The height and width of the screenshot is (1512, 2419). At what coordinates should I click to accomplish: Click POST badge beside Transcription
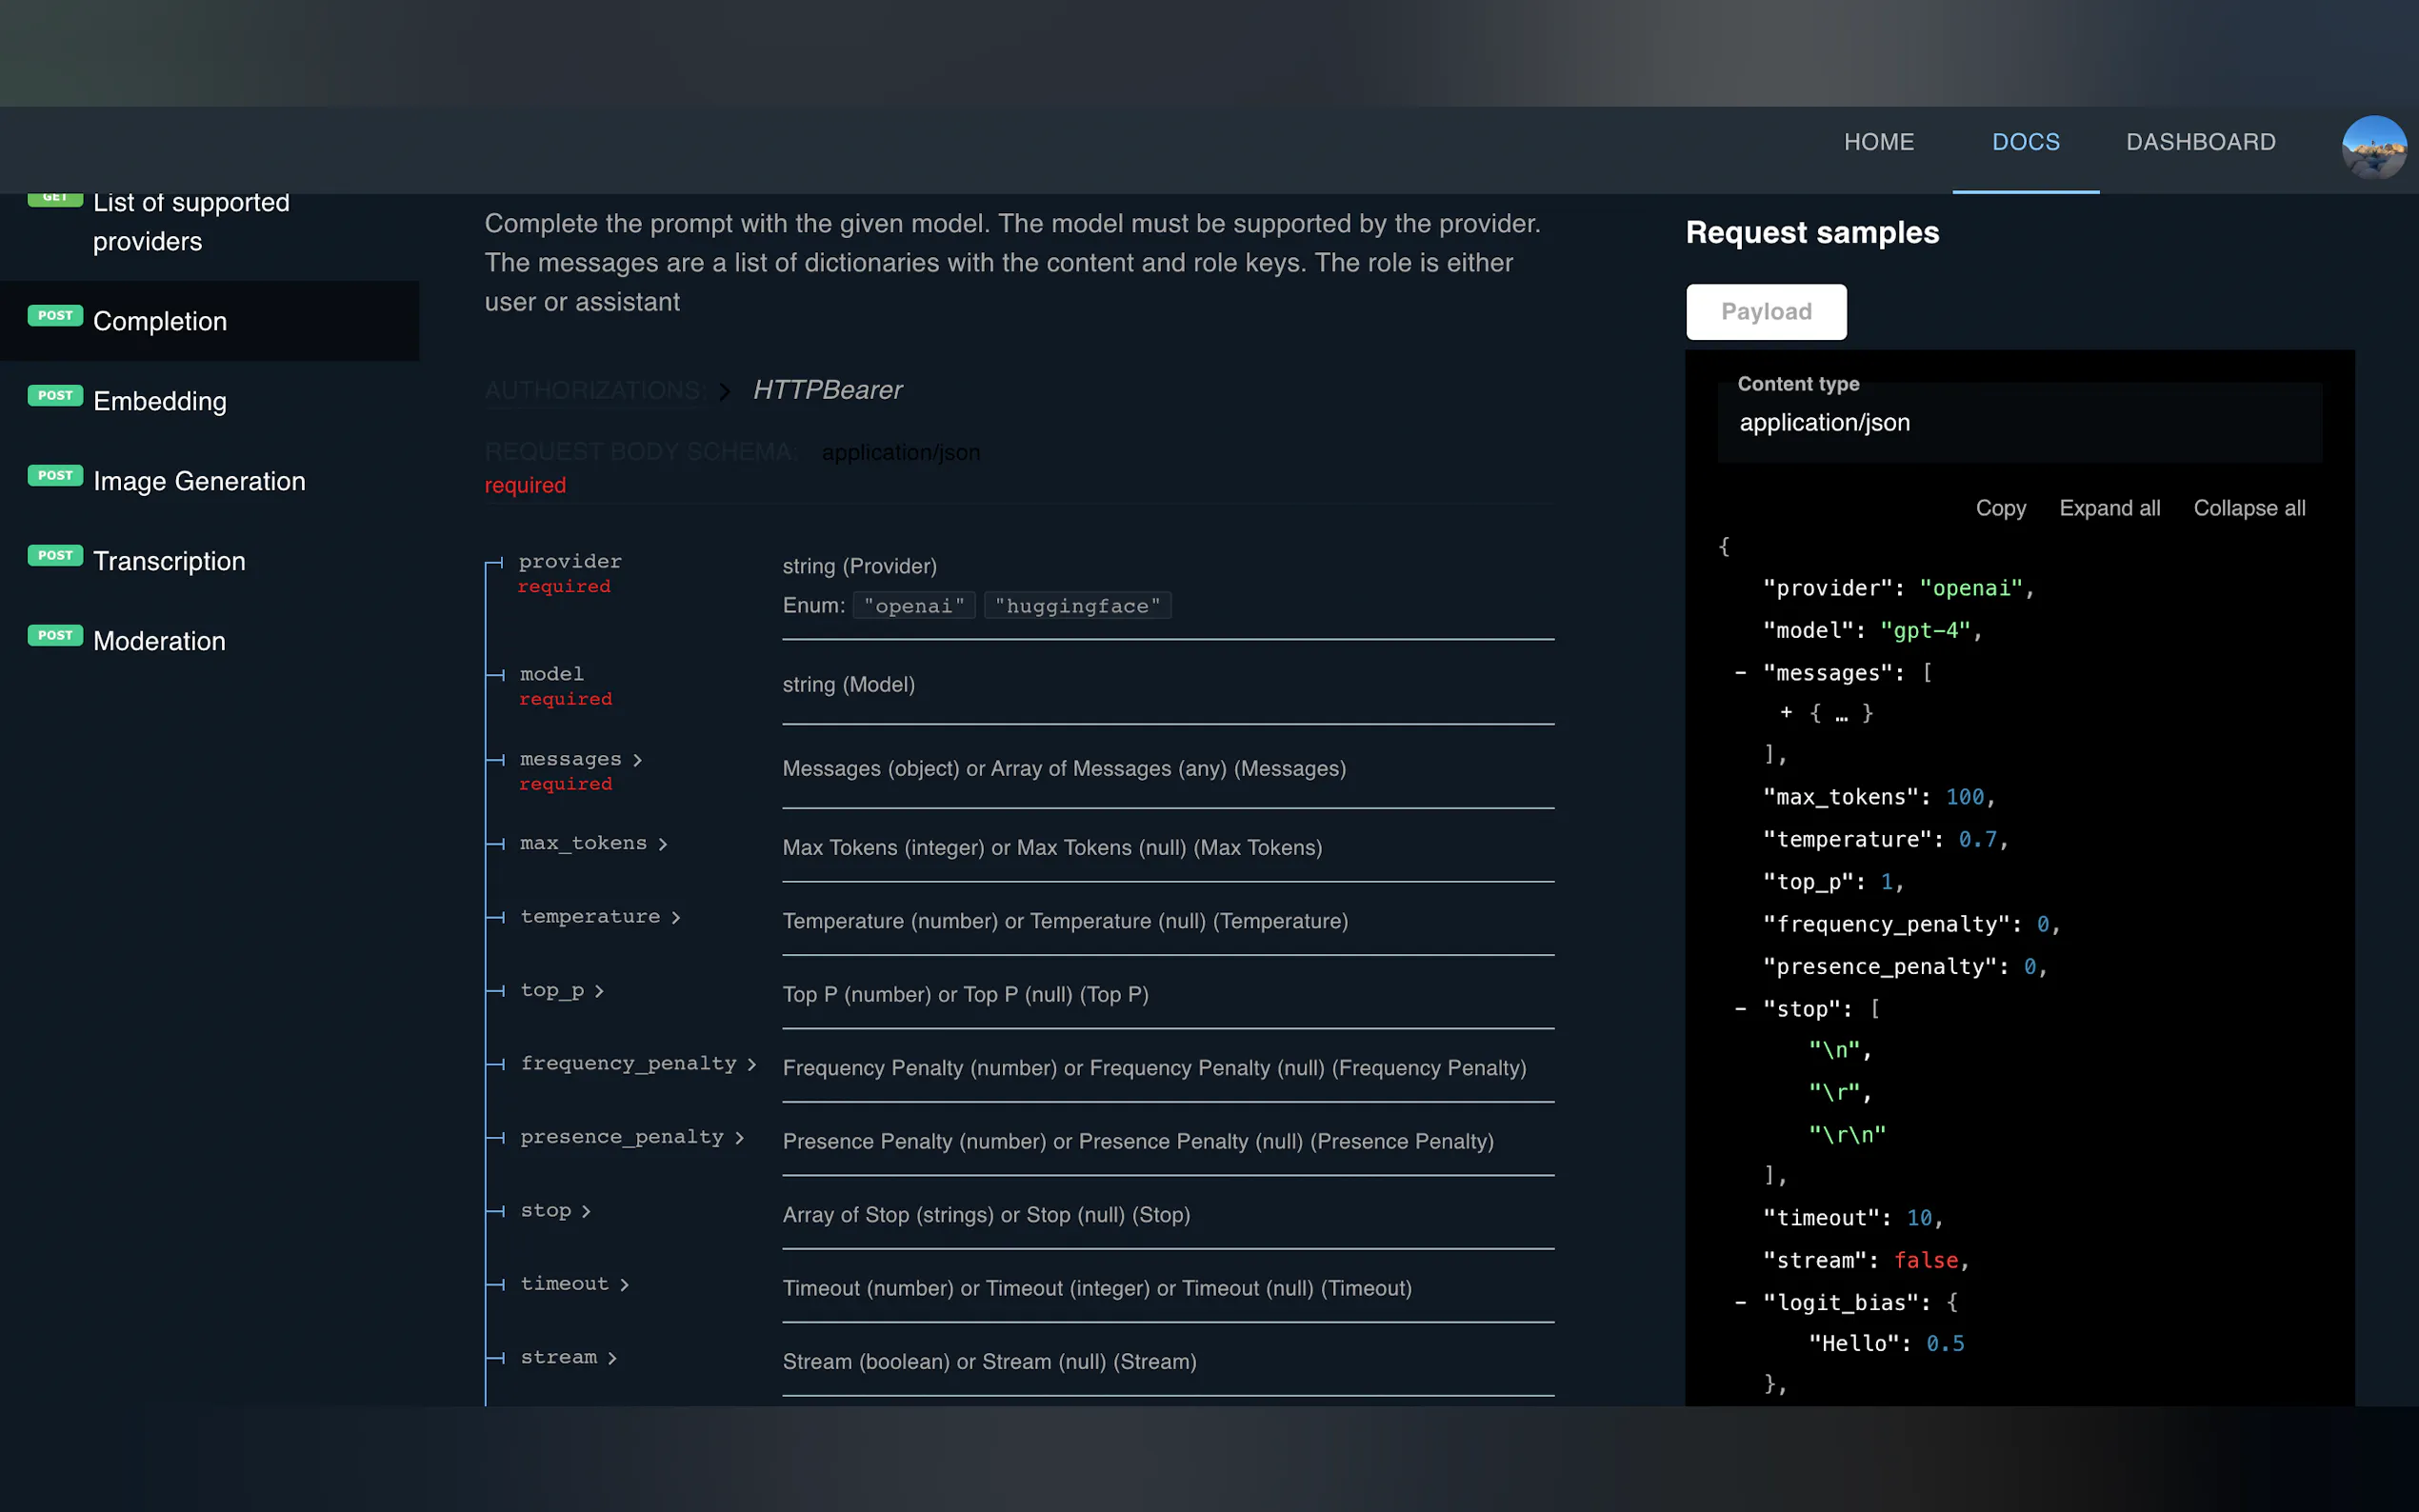click(x=55, y=556)
